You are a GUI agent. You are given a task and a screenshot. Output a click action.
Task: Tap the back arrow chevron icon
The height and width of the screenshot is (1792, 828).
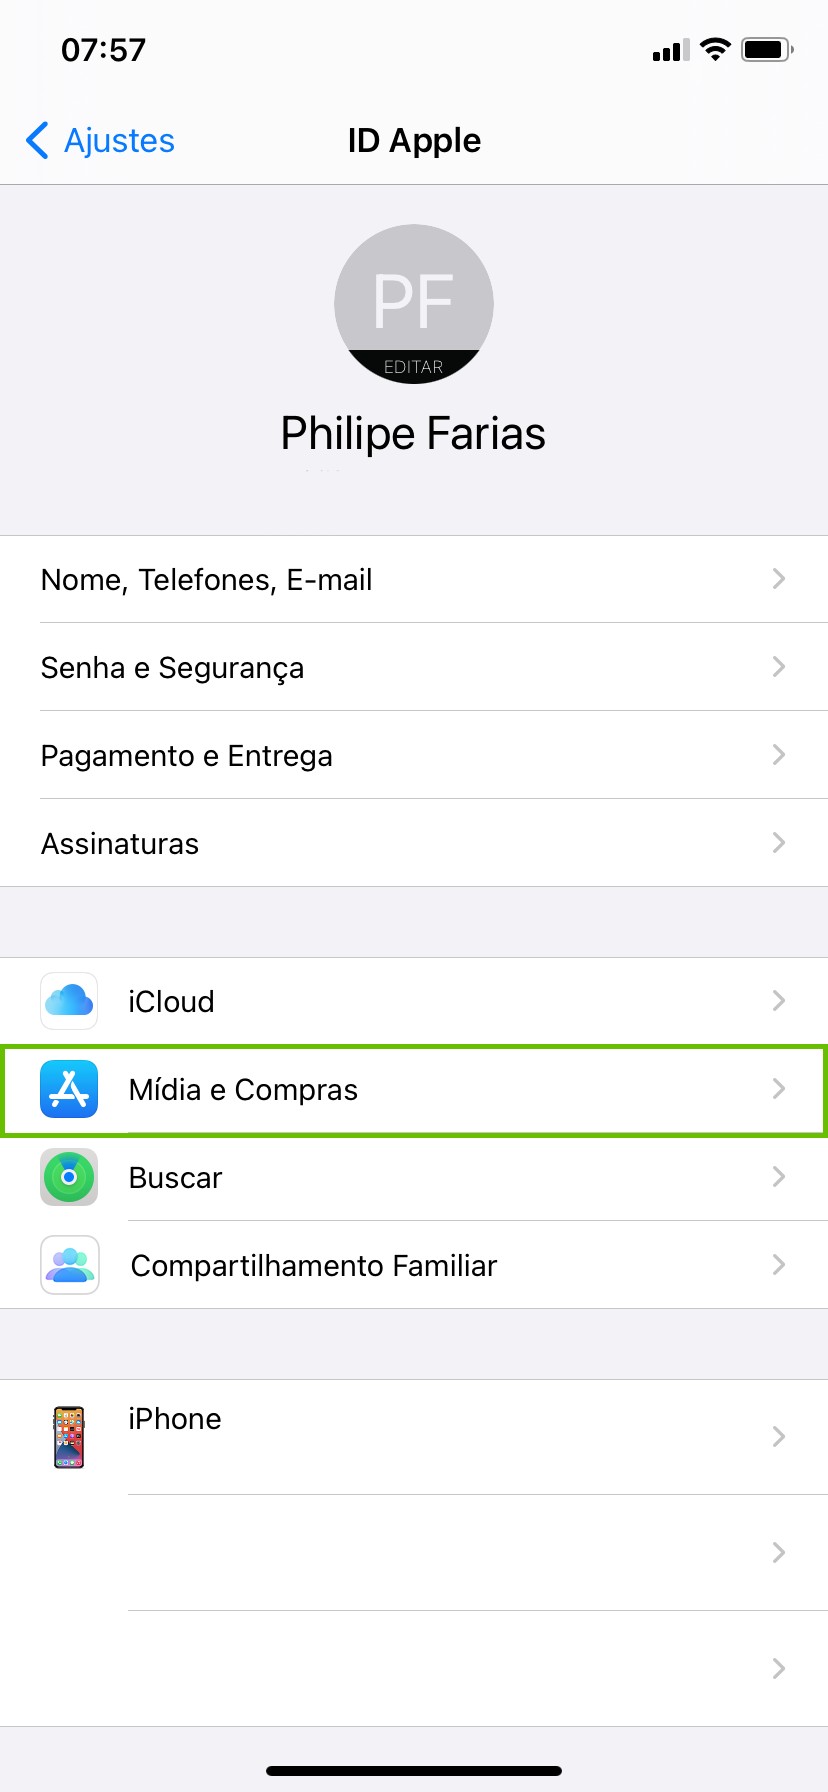[x=38, y=141]
